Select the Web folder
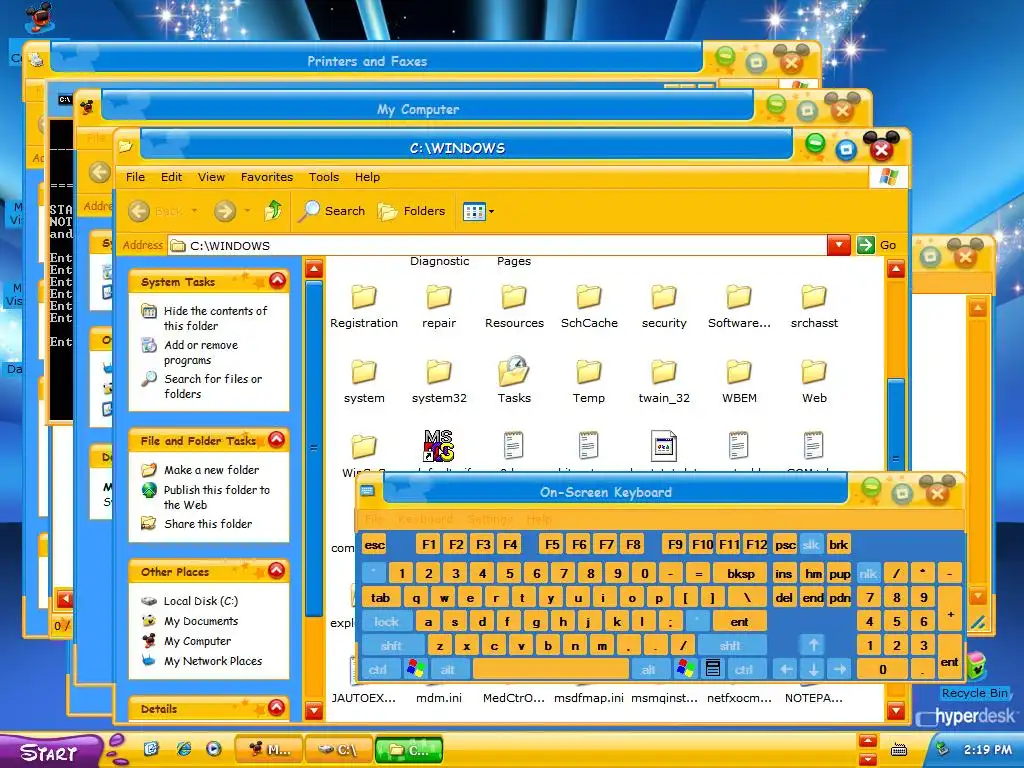1024x768 pixels. point(814,381)
